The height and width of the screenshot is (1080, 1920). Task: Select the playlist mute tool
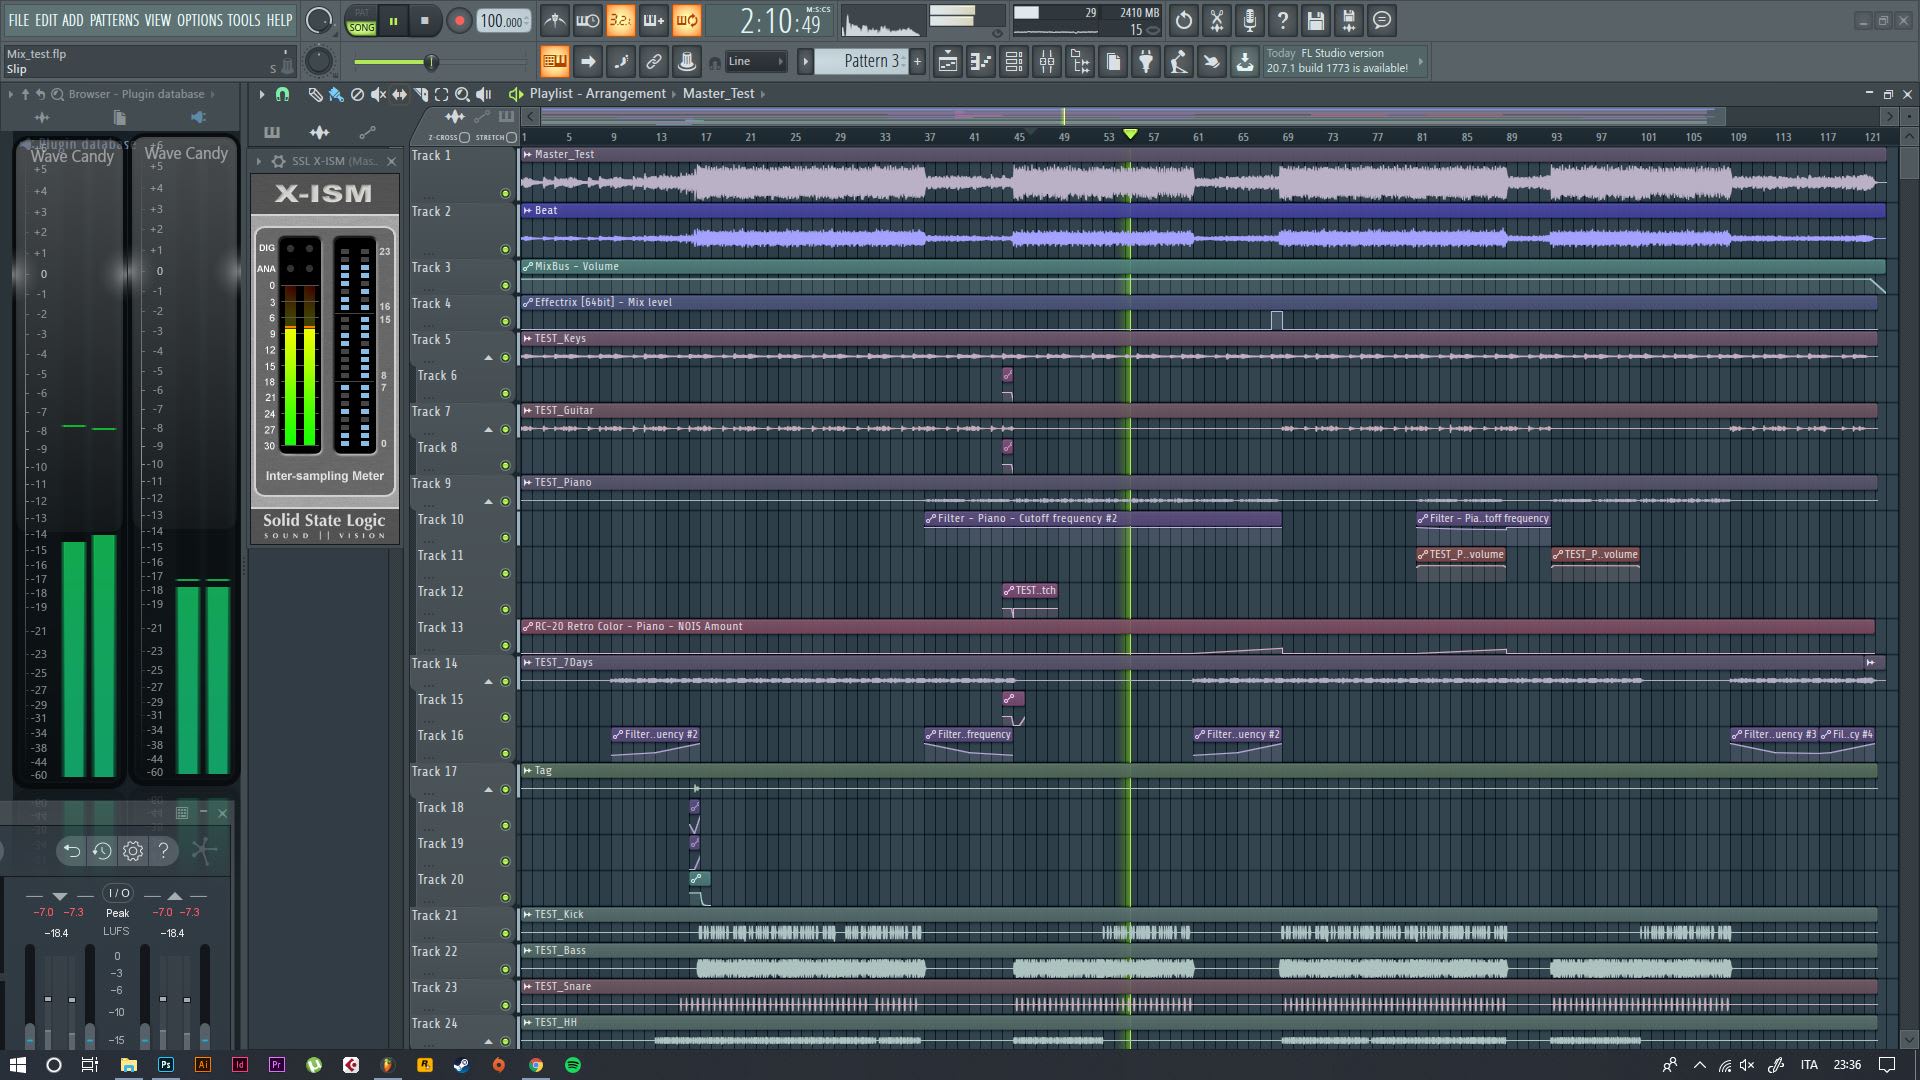coord(378,94)
